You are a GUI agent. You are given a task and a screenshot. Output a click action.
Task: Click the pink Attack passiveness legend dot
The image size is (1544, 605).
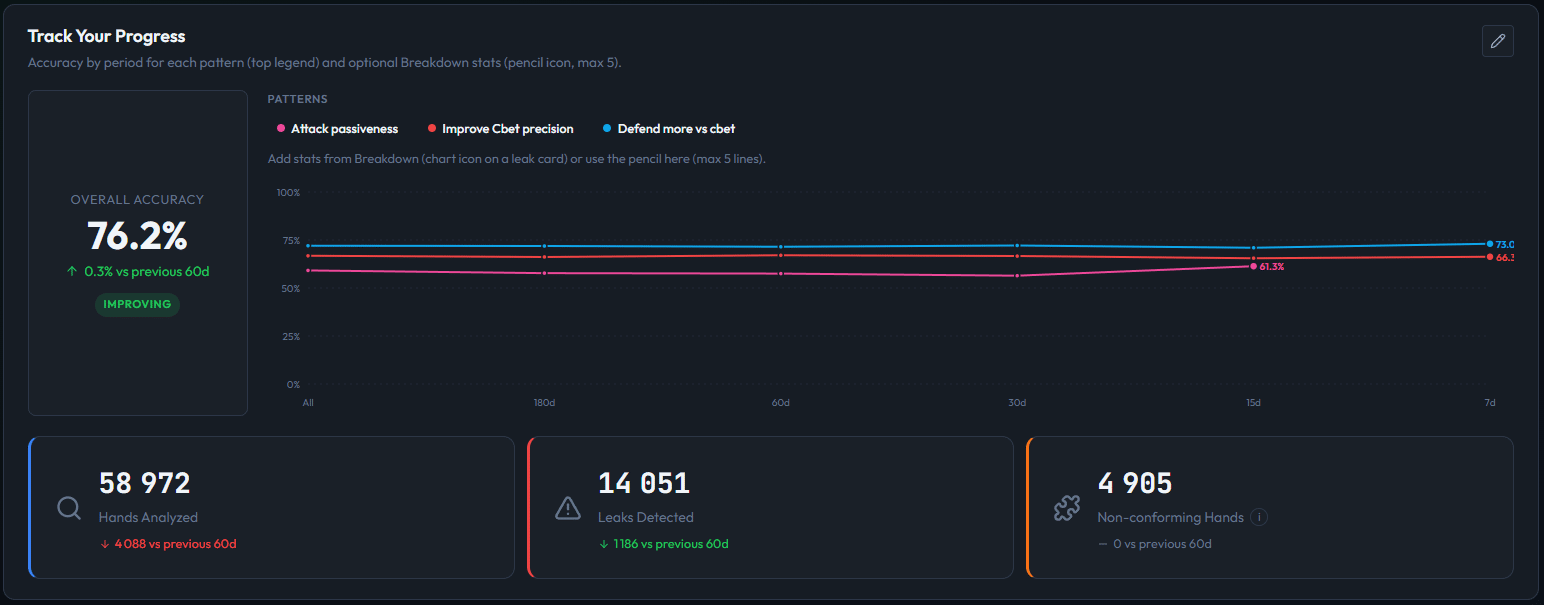tap(281, 129)
